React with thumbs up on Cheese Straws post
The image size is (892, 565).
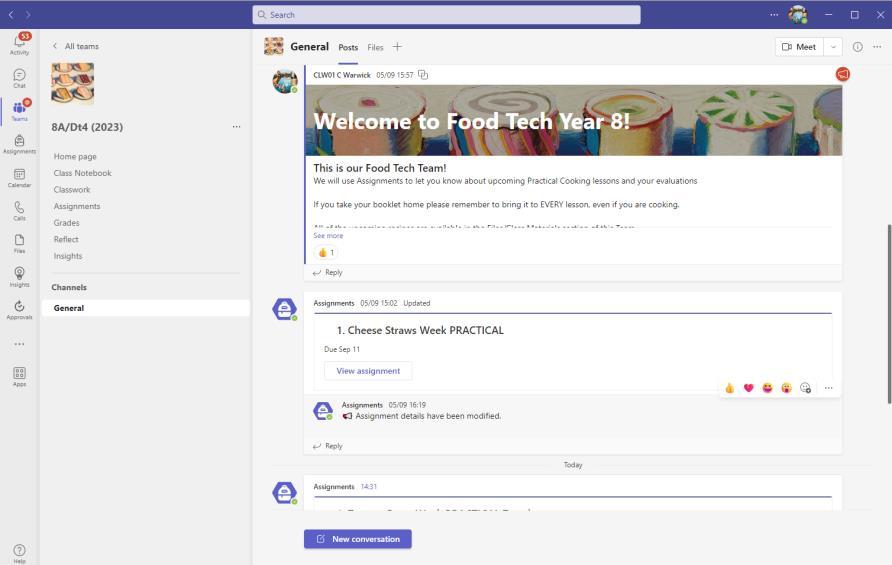tap(729, 388)
